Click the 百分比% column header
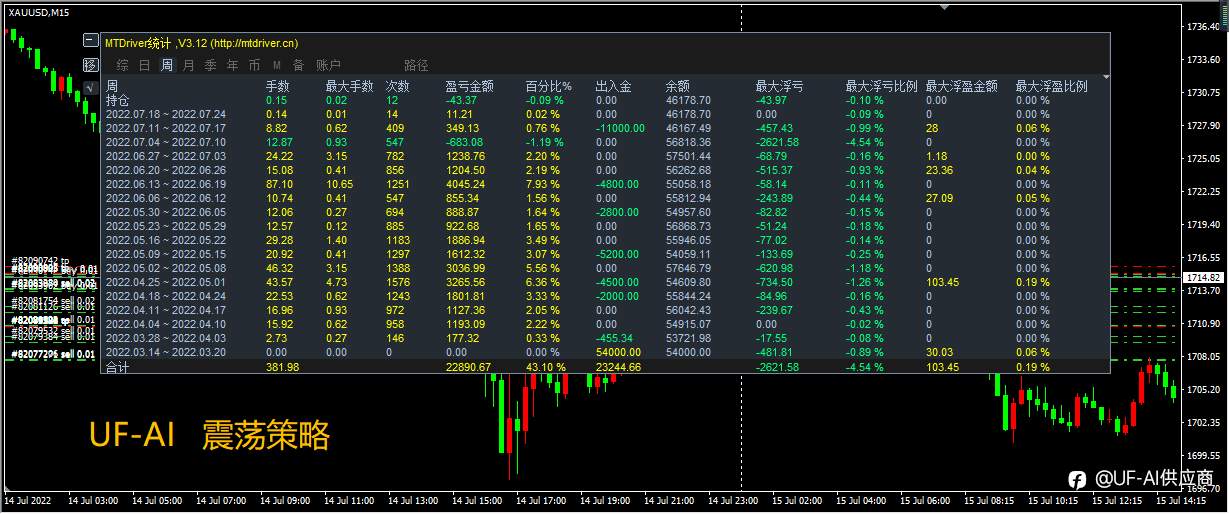The height and width of the screenshot is (514, 1229). [549, 87]
